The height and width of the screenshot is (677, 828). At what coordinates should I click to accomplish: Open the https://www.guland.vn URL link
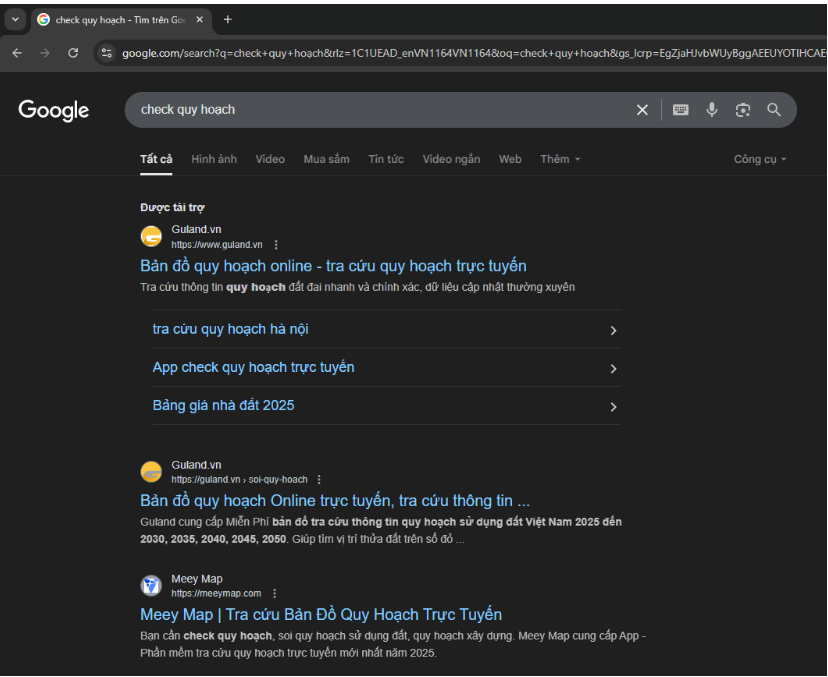tap(217, 245)
